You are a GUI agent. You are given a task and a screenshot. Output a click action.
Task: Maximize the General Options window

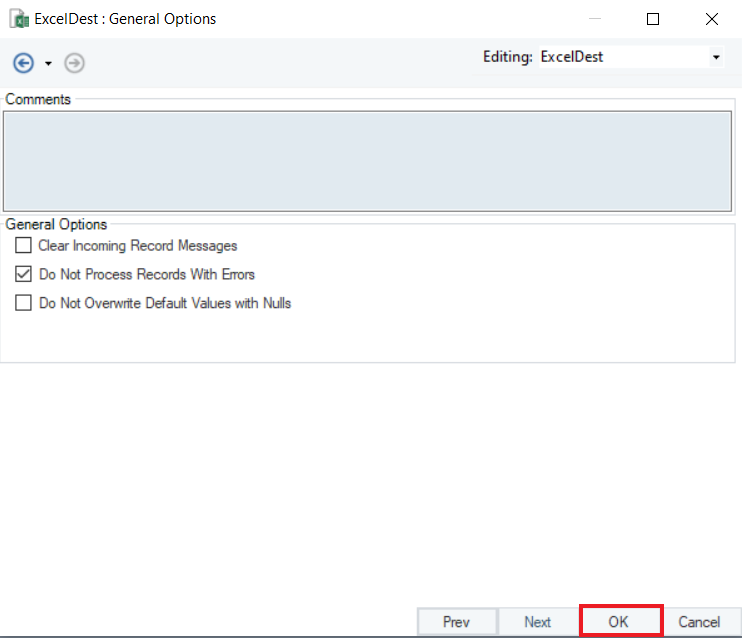click(x=653, y=19)
